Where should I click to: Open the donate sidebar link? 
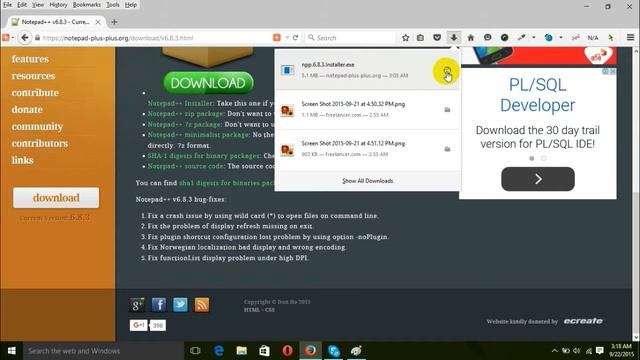pyautogui.click(x=27, y=109)
